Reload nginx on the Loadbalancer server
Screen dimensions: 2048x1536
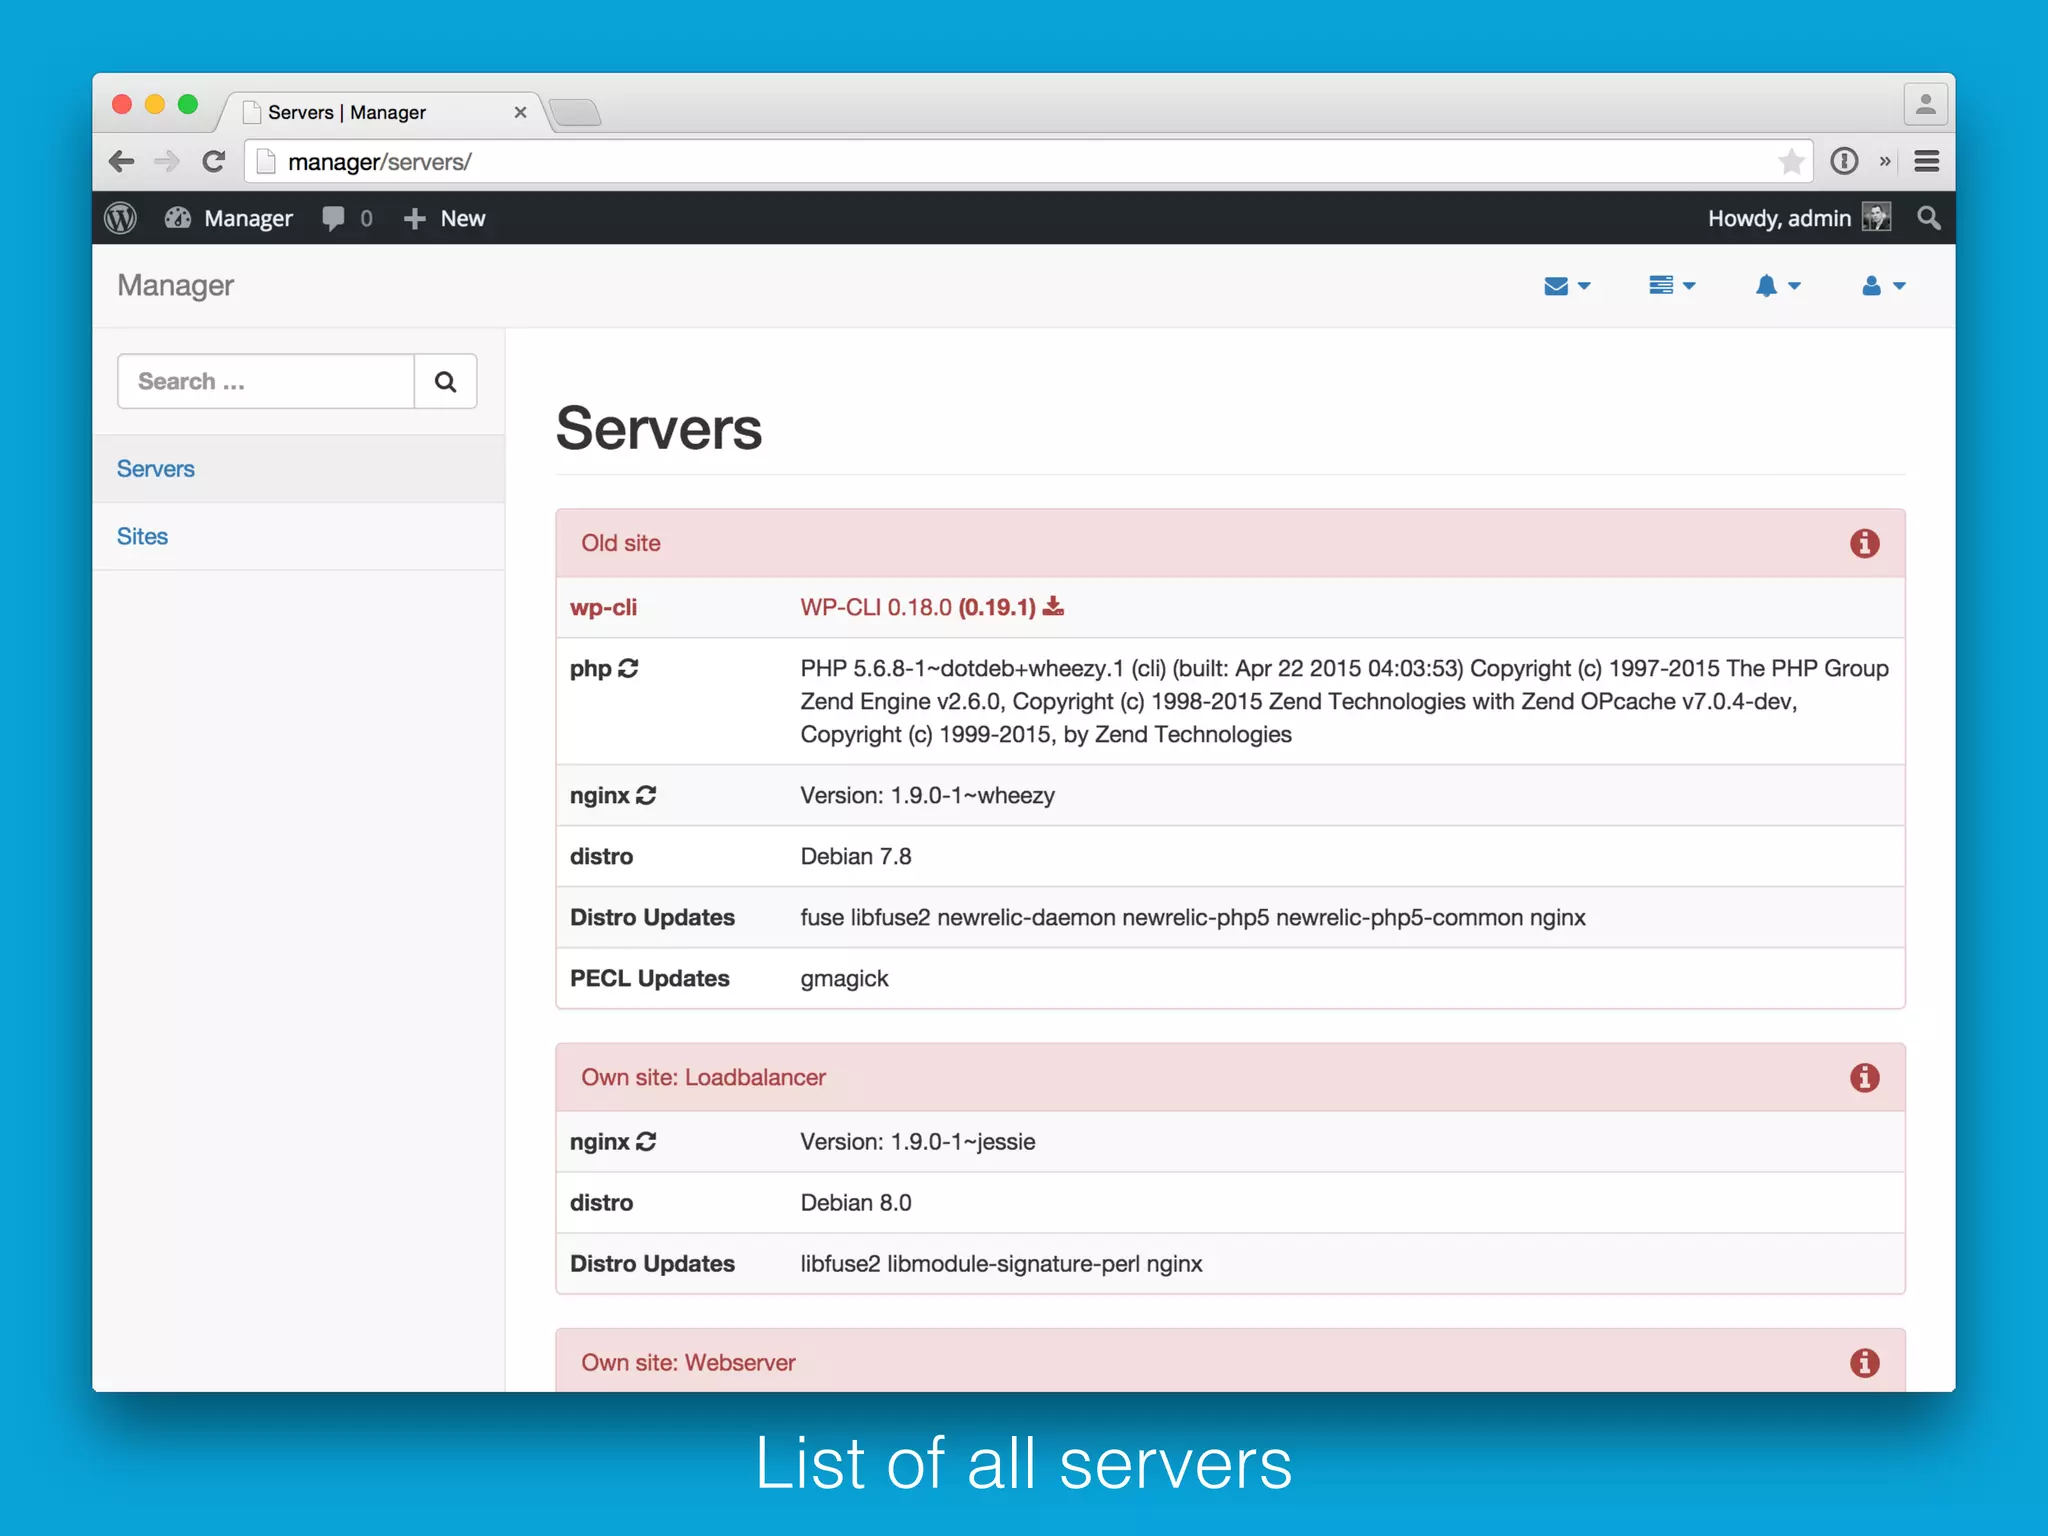(646, 1141)
